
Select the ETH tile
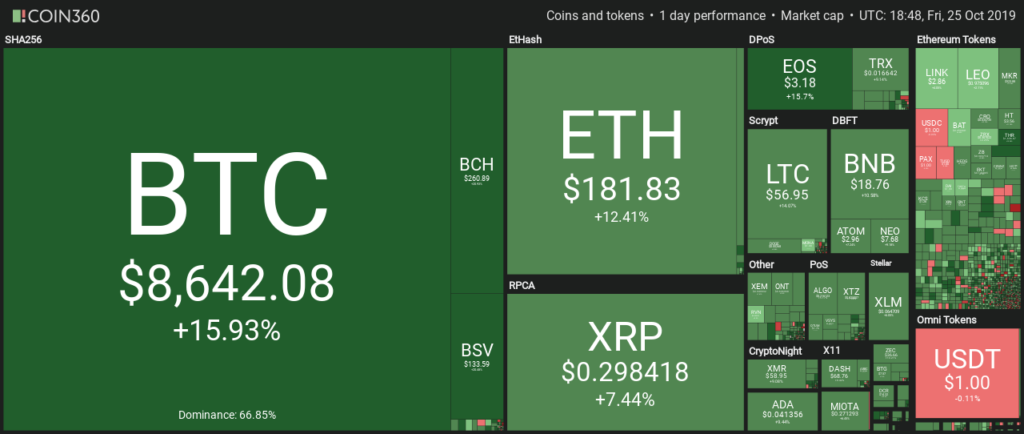(x=621, y=160)
